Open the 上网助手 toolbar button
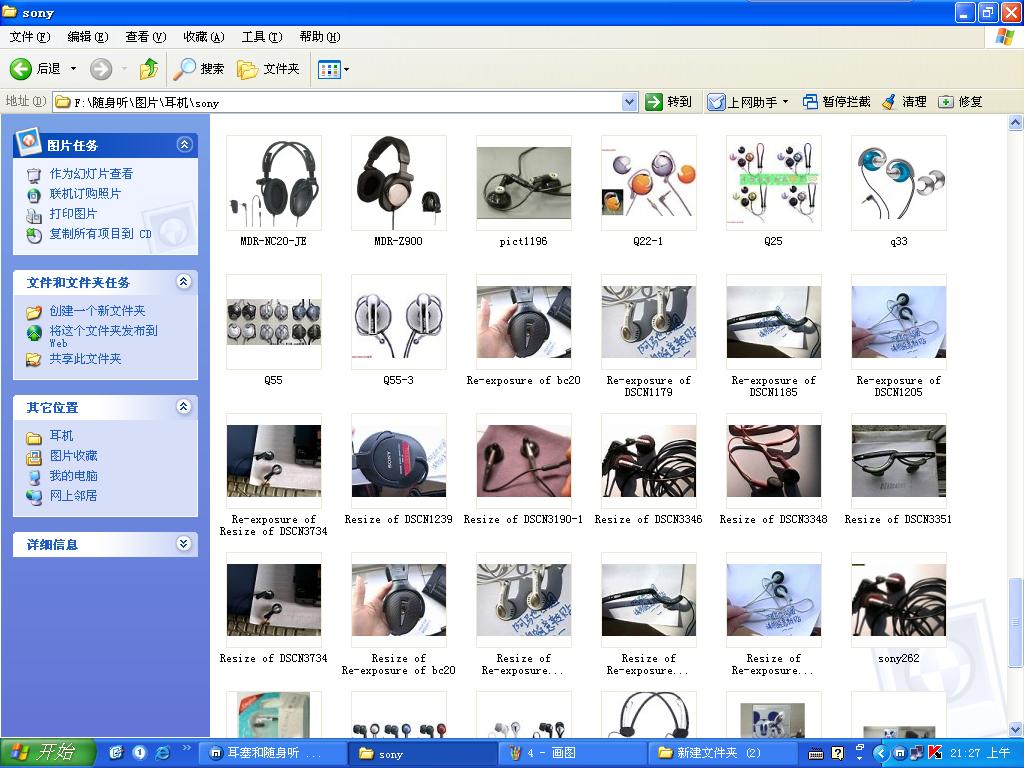 point(744,102)
